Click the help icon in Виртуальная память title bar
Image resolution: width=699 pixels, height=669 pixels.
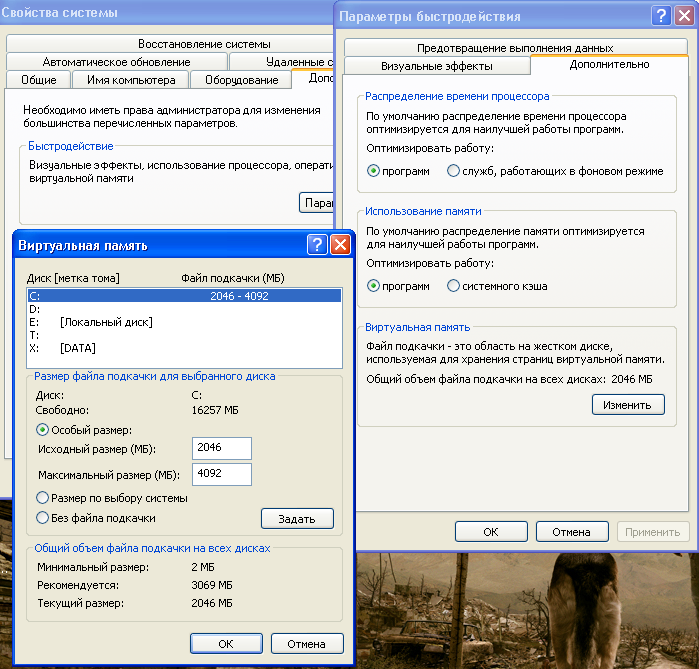(317, 244)
